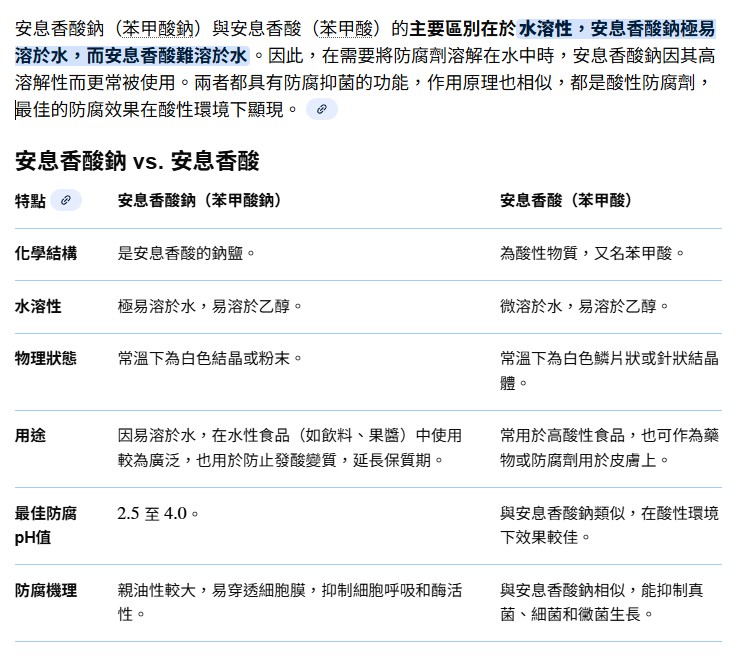
Task: Click the 用途 row label
Action: coord(30,435)
